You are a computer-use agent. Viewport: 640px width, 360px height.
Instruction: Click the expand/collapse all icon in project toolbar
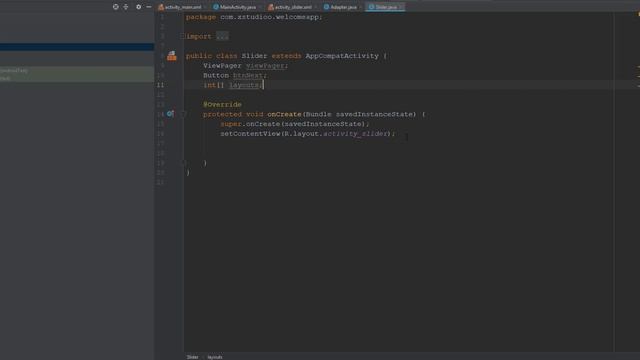(126, 7)
